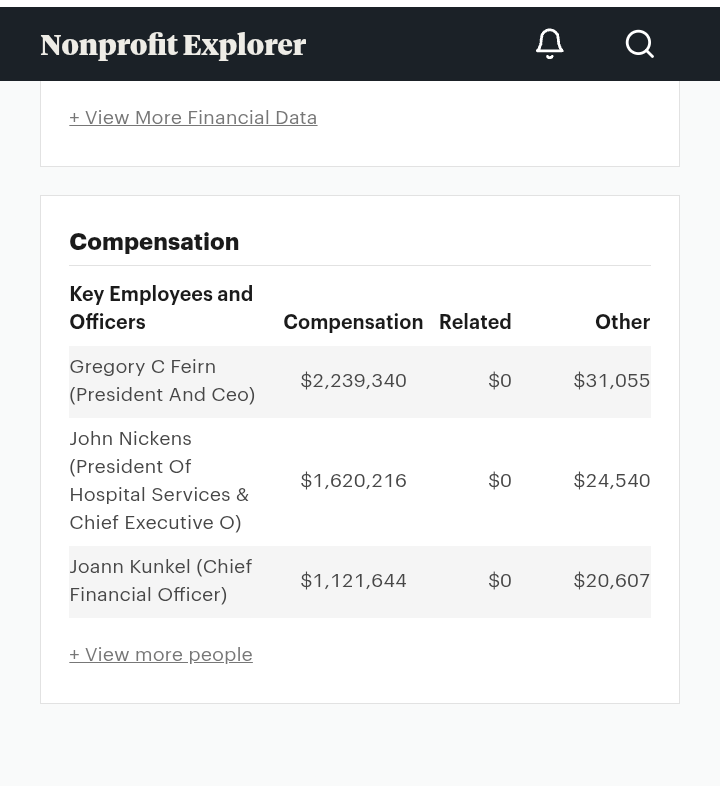Click the notifications bell icon
Image resolution: width=720 pixels, height=786 pixels.
click(549, 44)
